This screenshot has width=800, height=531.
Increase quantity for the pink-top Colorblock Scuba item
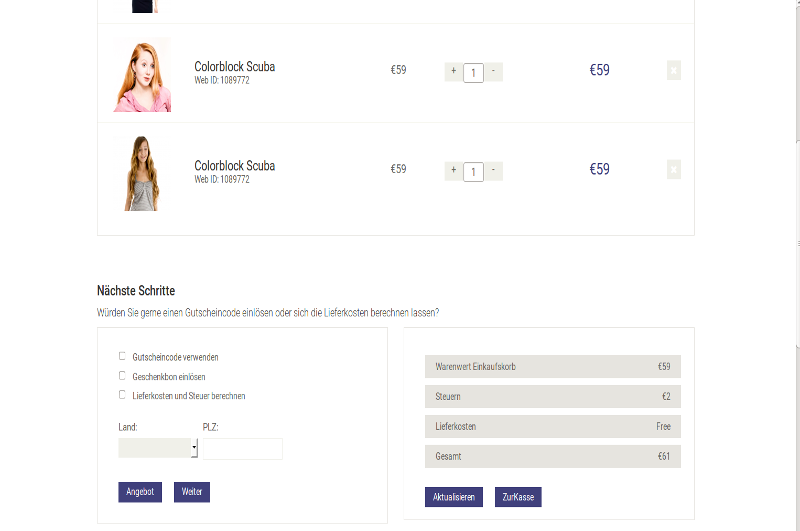453,71
